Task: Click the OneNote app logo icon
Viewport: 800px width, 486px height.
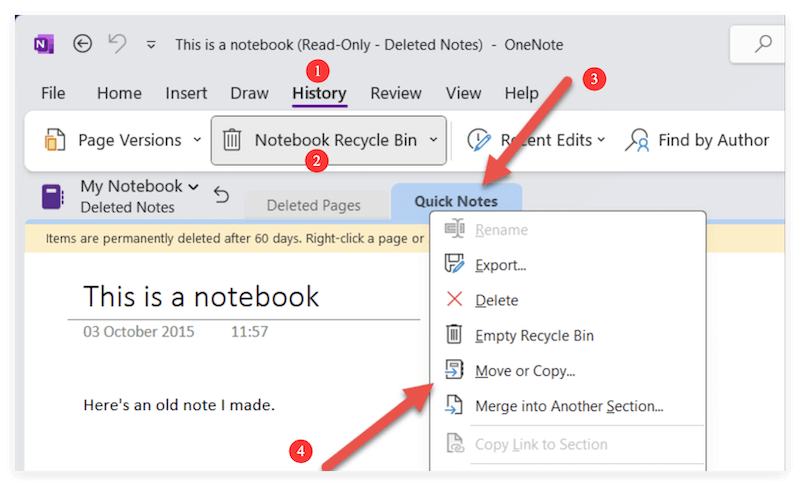Action: [44, 44]
